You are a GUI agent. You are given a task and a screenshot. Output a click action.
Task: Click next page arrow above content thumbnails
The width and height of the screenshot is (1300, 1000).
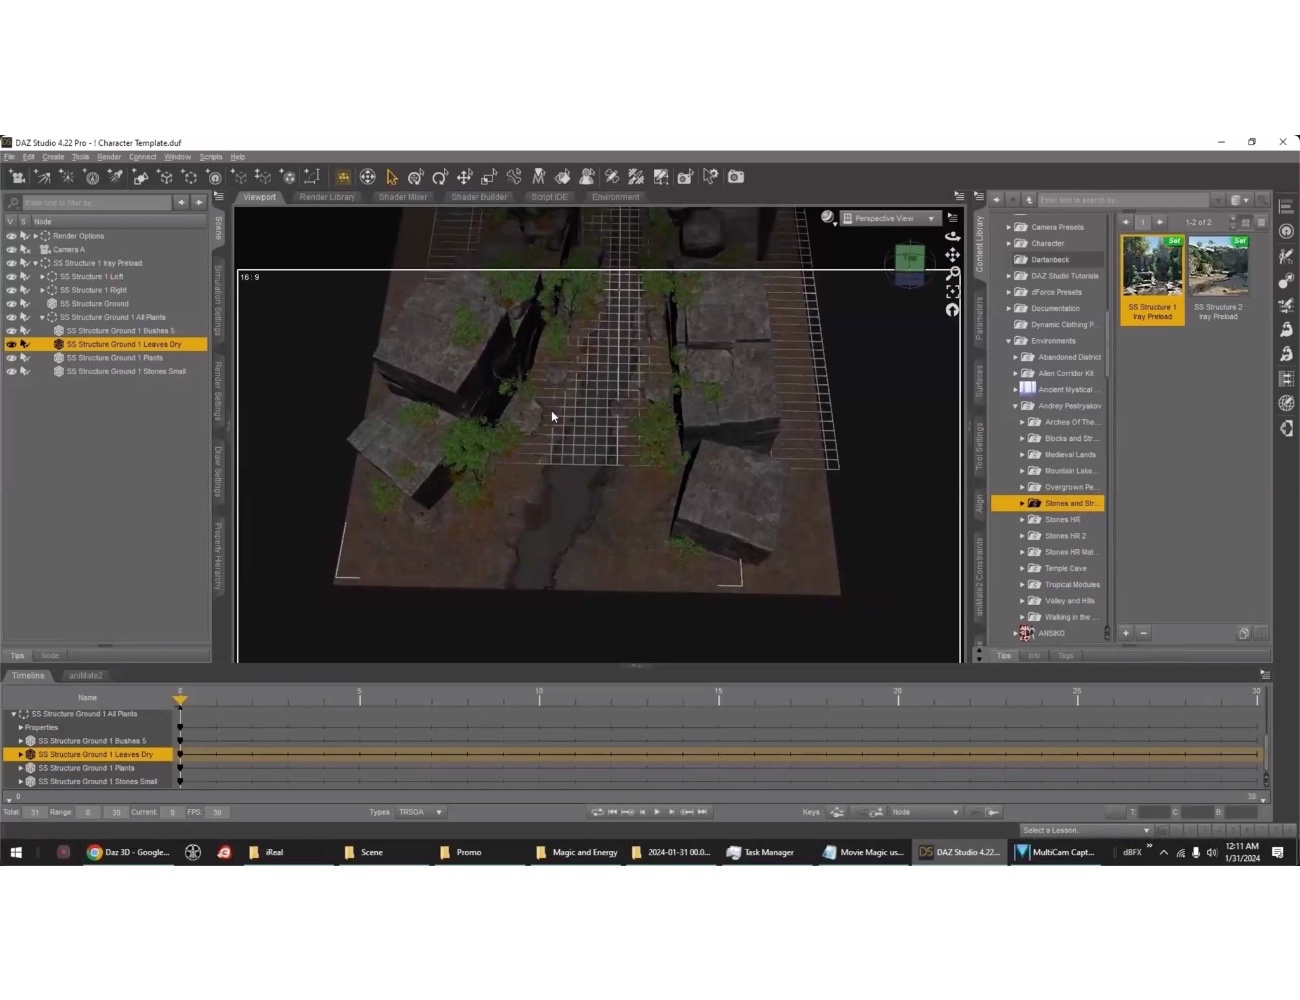coord(1160,222)
